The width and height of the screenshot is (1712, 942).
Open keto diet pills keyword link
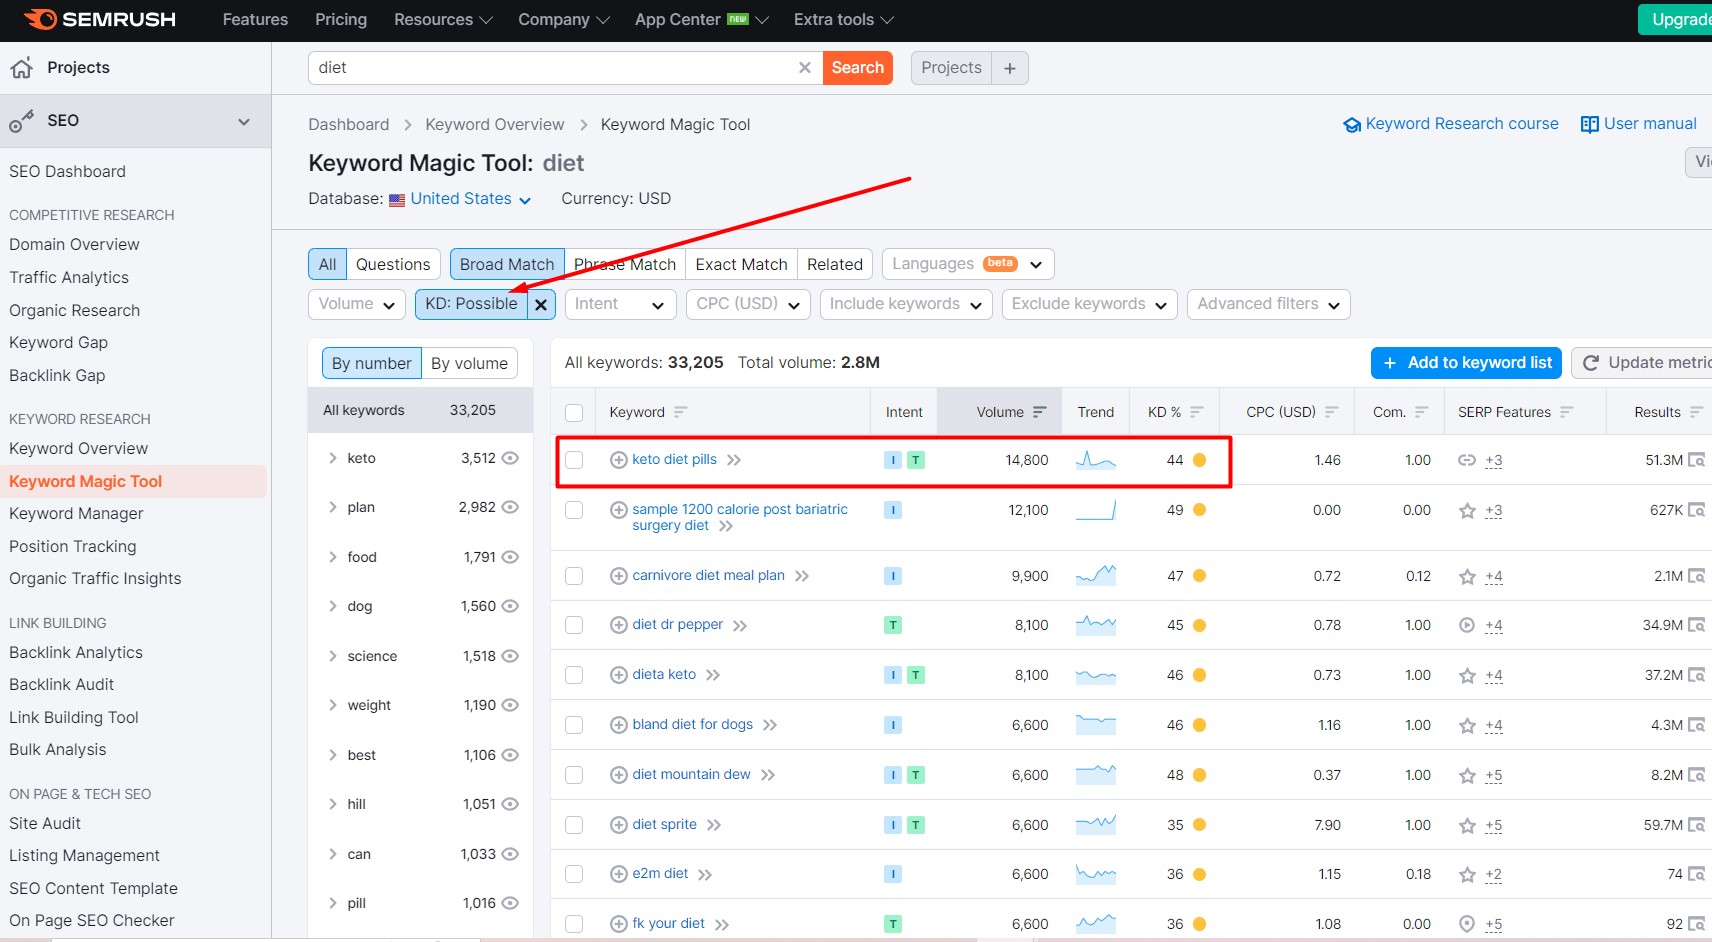675,460
